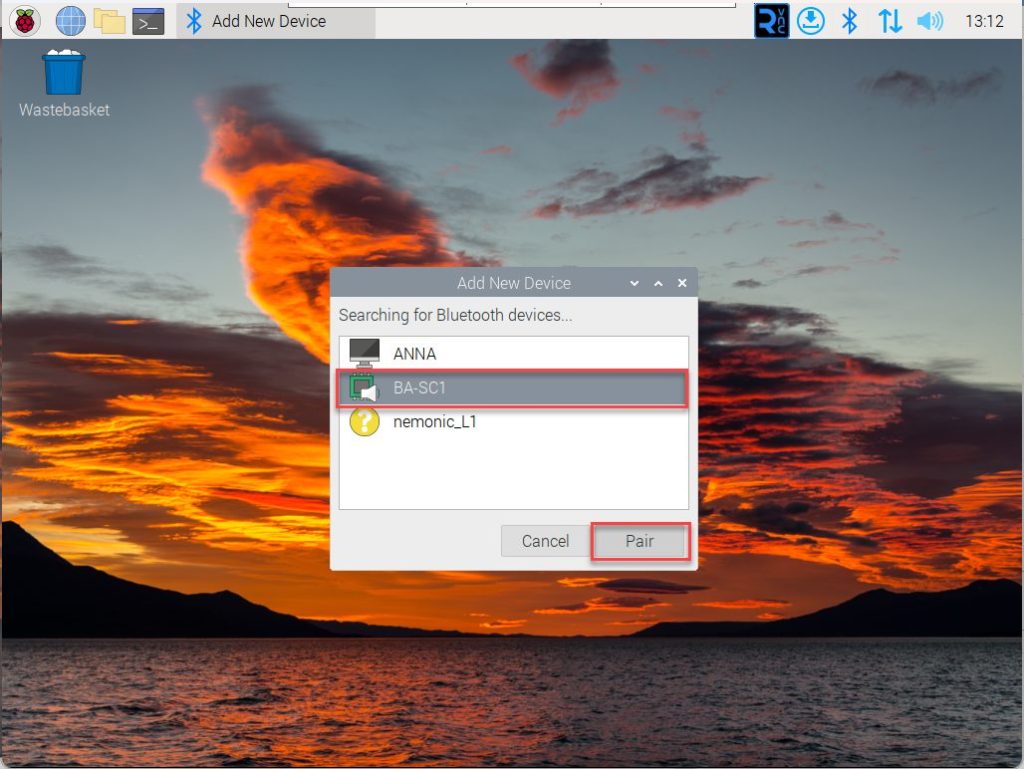Cancel the Add New Device dialog
Screen dimensions: 1024x769
545,541
